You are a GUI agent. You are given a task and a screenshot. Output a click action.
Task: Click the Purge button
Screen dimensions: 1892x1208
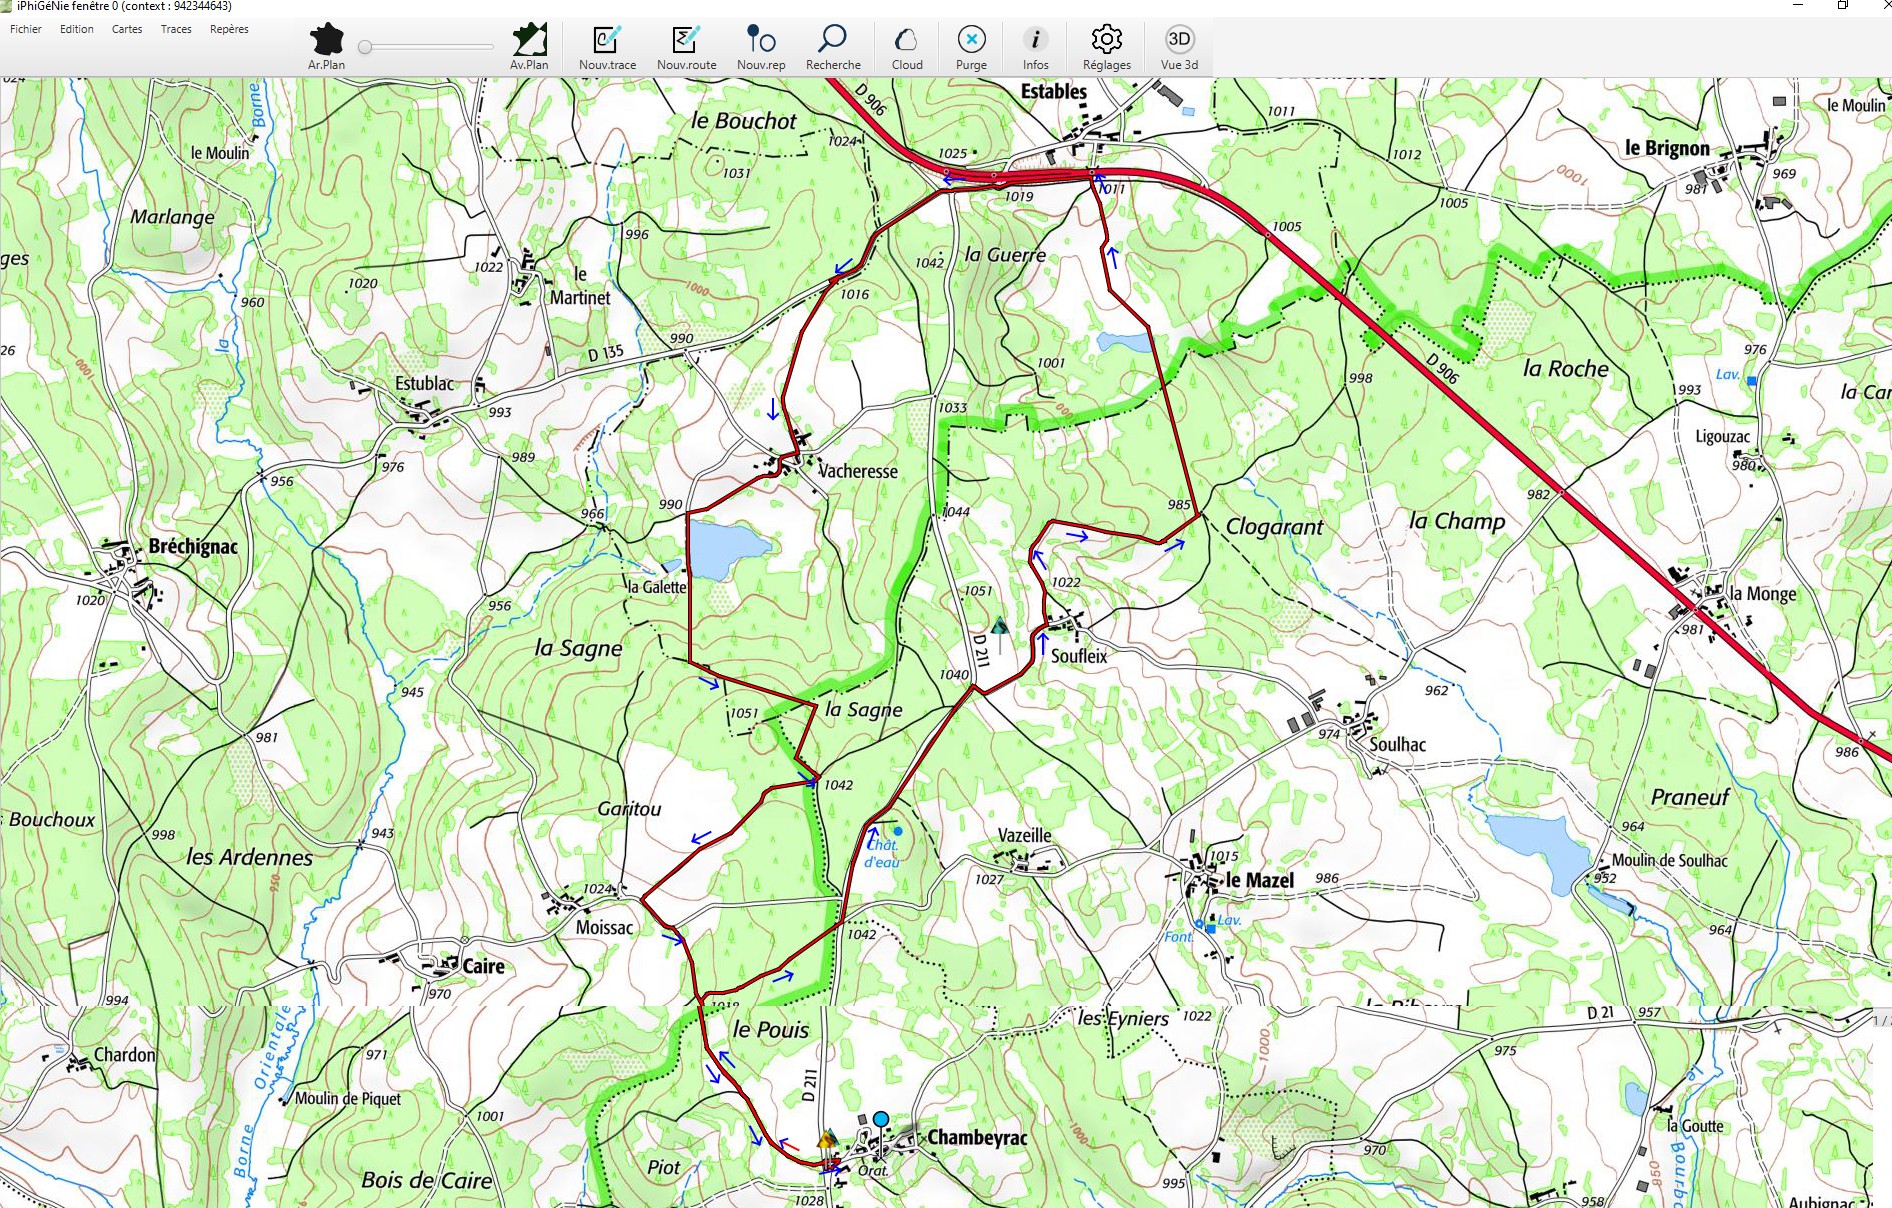pyautogui.click(x=971, y=41)
